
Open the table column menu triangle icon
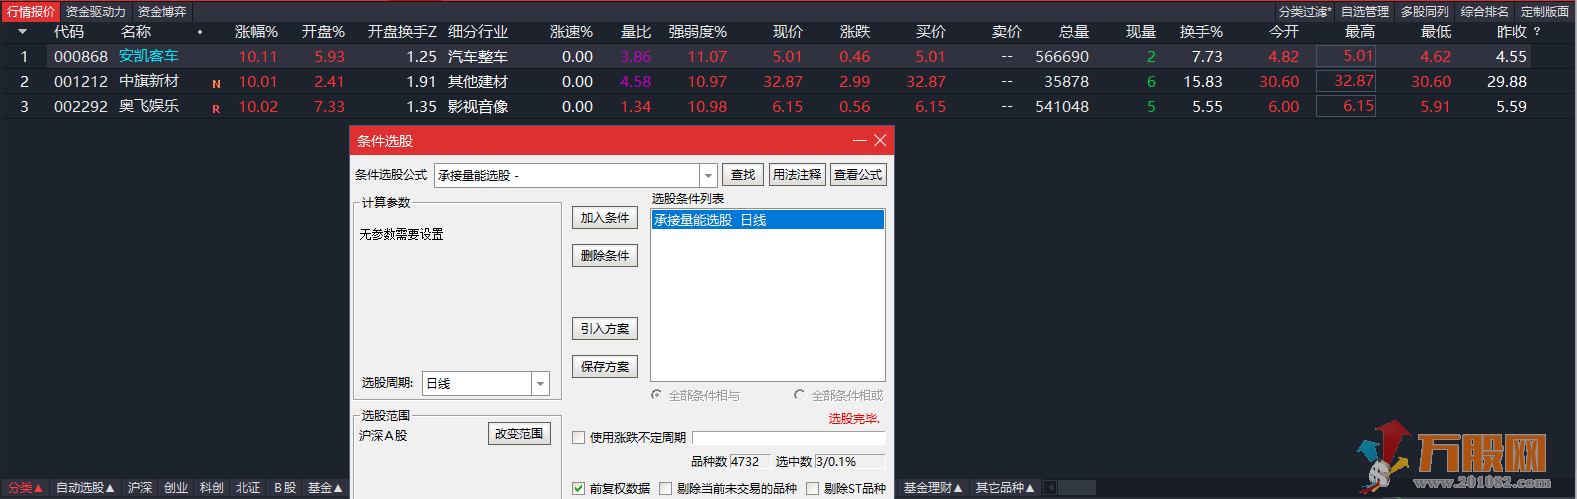pyautogui.click(x=23, y=32)
